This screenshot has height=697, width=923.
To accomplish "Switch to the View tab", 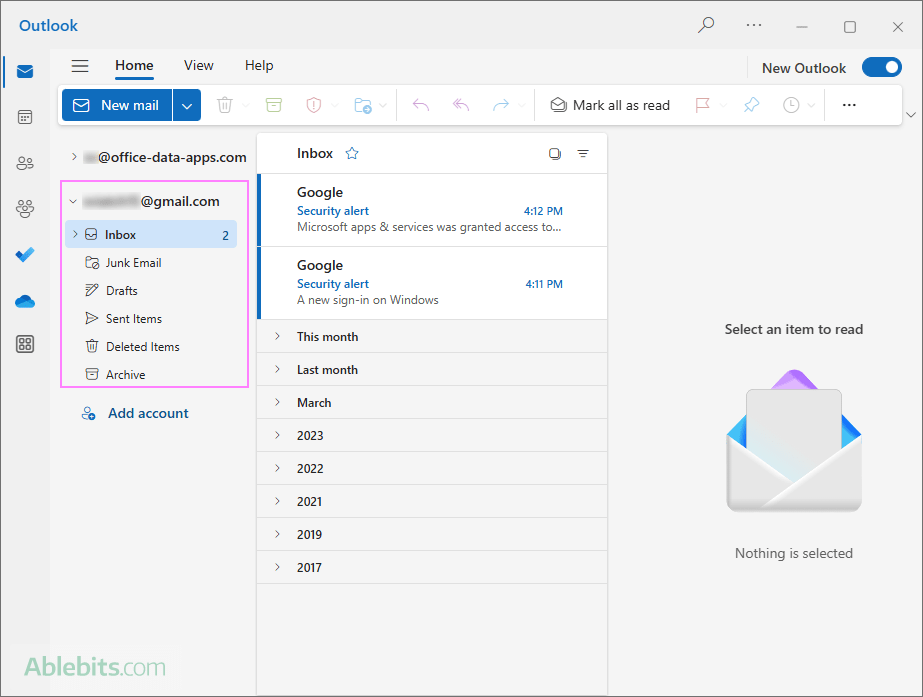I will [198, 66].
